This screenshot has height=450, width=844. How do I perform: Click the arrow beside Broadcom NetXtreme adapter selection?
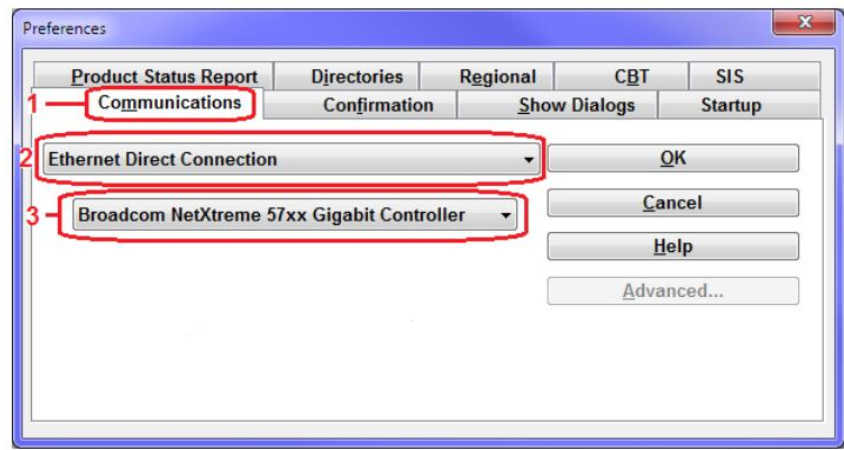505,216
